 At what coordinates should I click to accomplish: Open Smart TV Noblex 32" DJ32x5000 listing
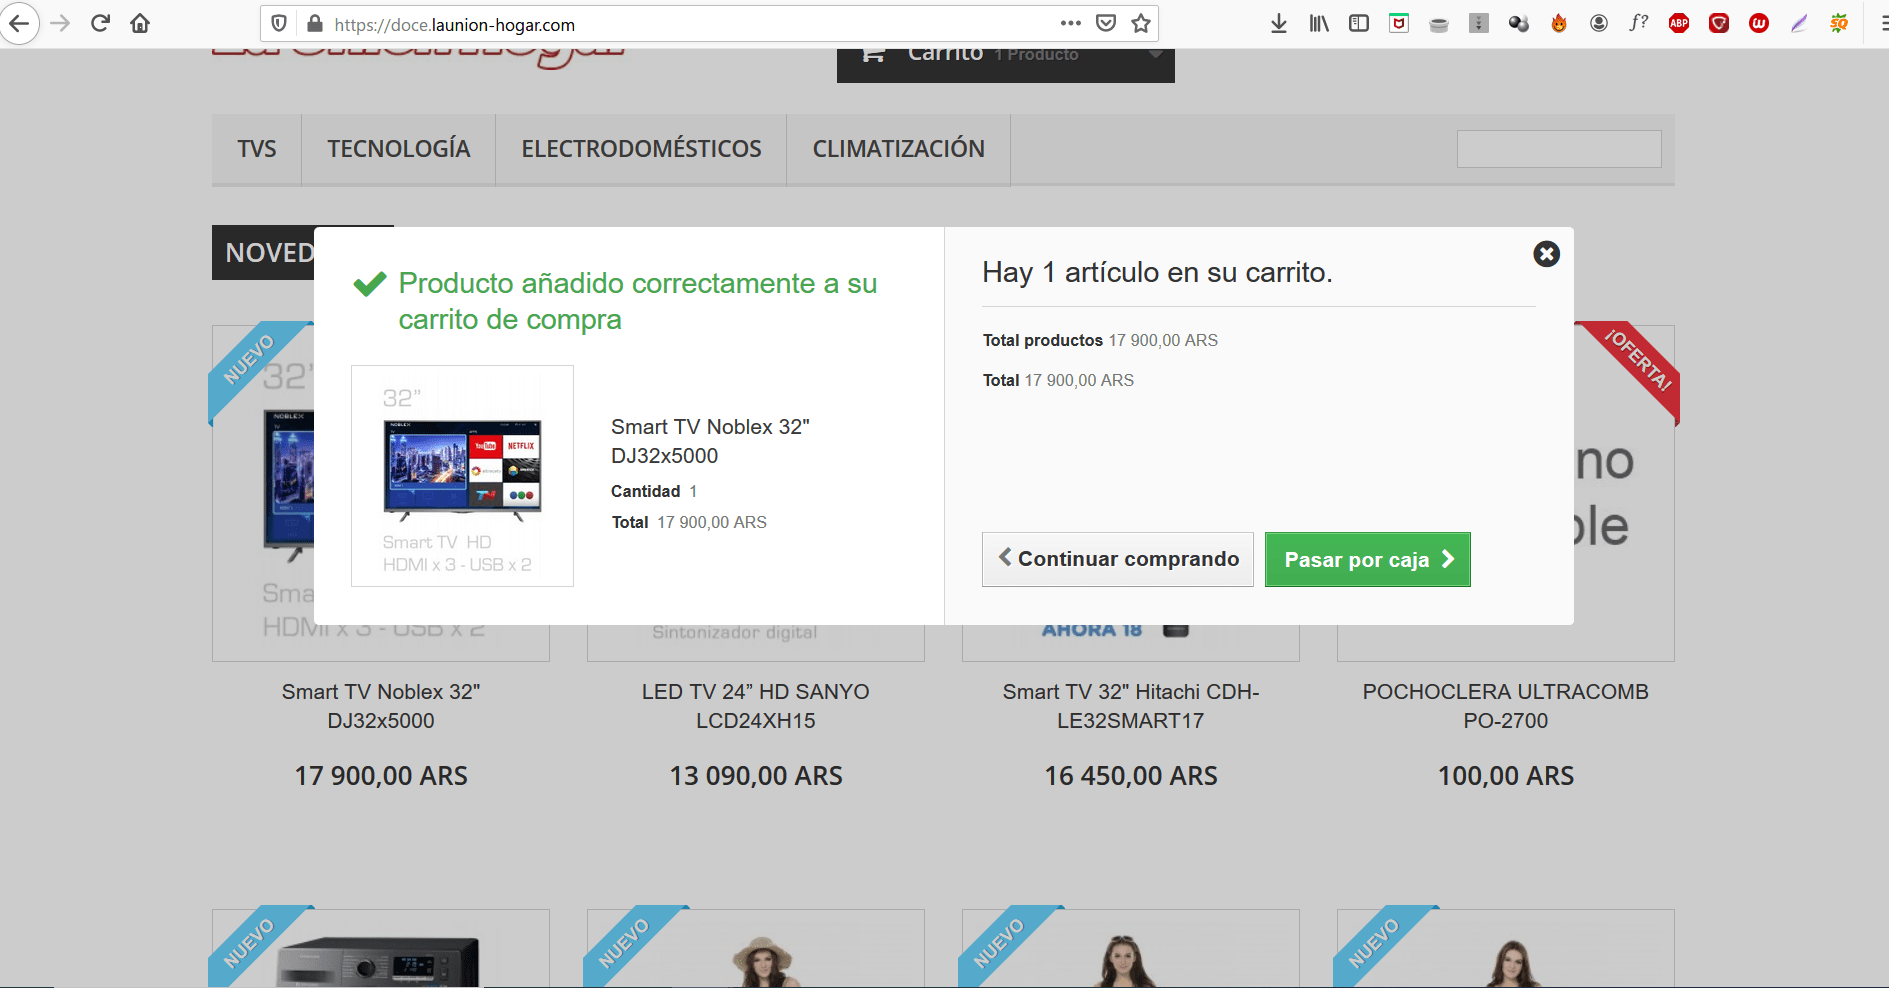click(381, 706)
